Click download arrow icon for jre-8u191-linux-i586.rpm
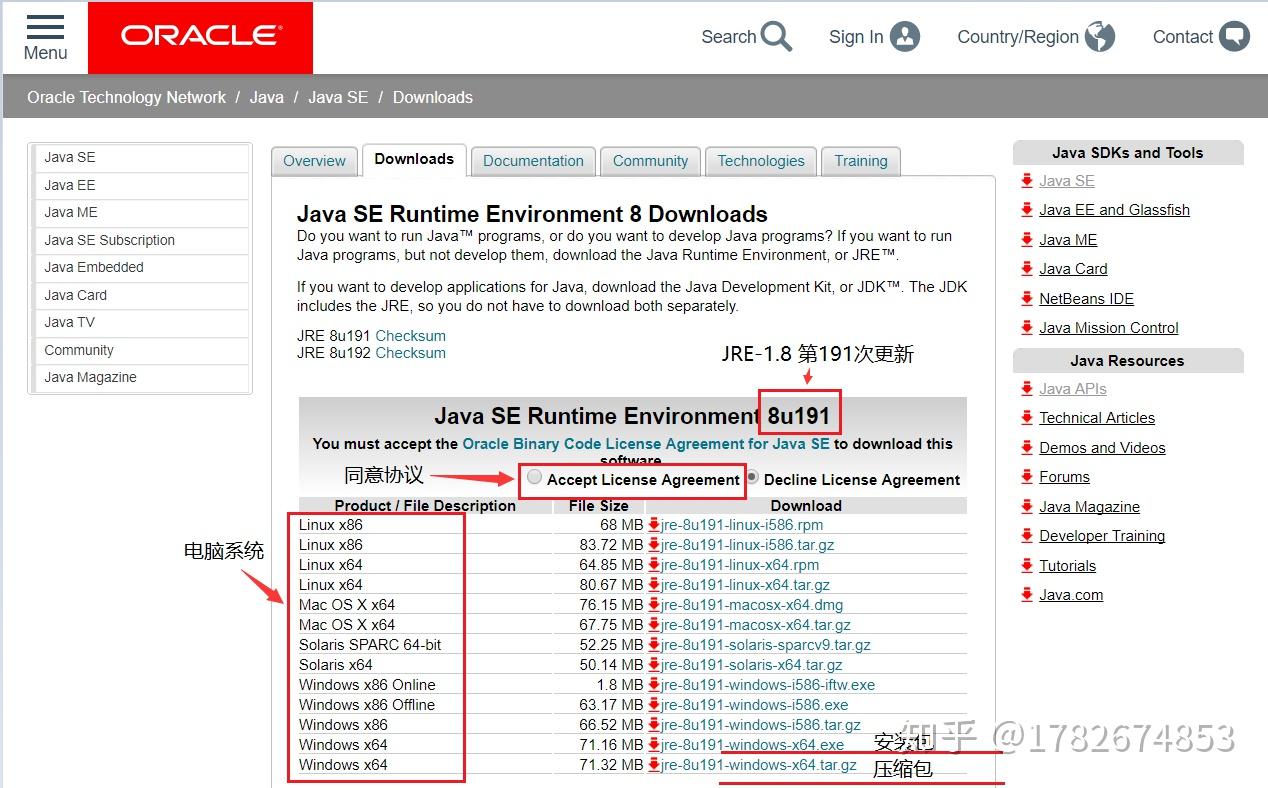Image resolution: width=1268 pixels, height=788 pixels. (654, 525)
